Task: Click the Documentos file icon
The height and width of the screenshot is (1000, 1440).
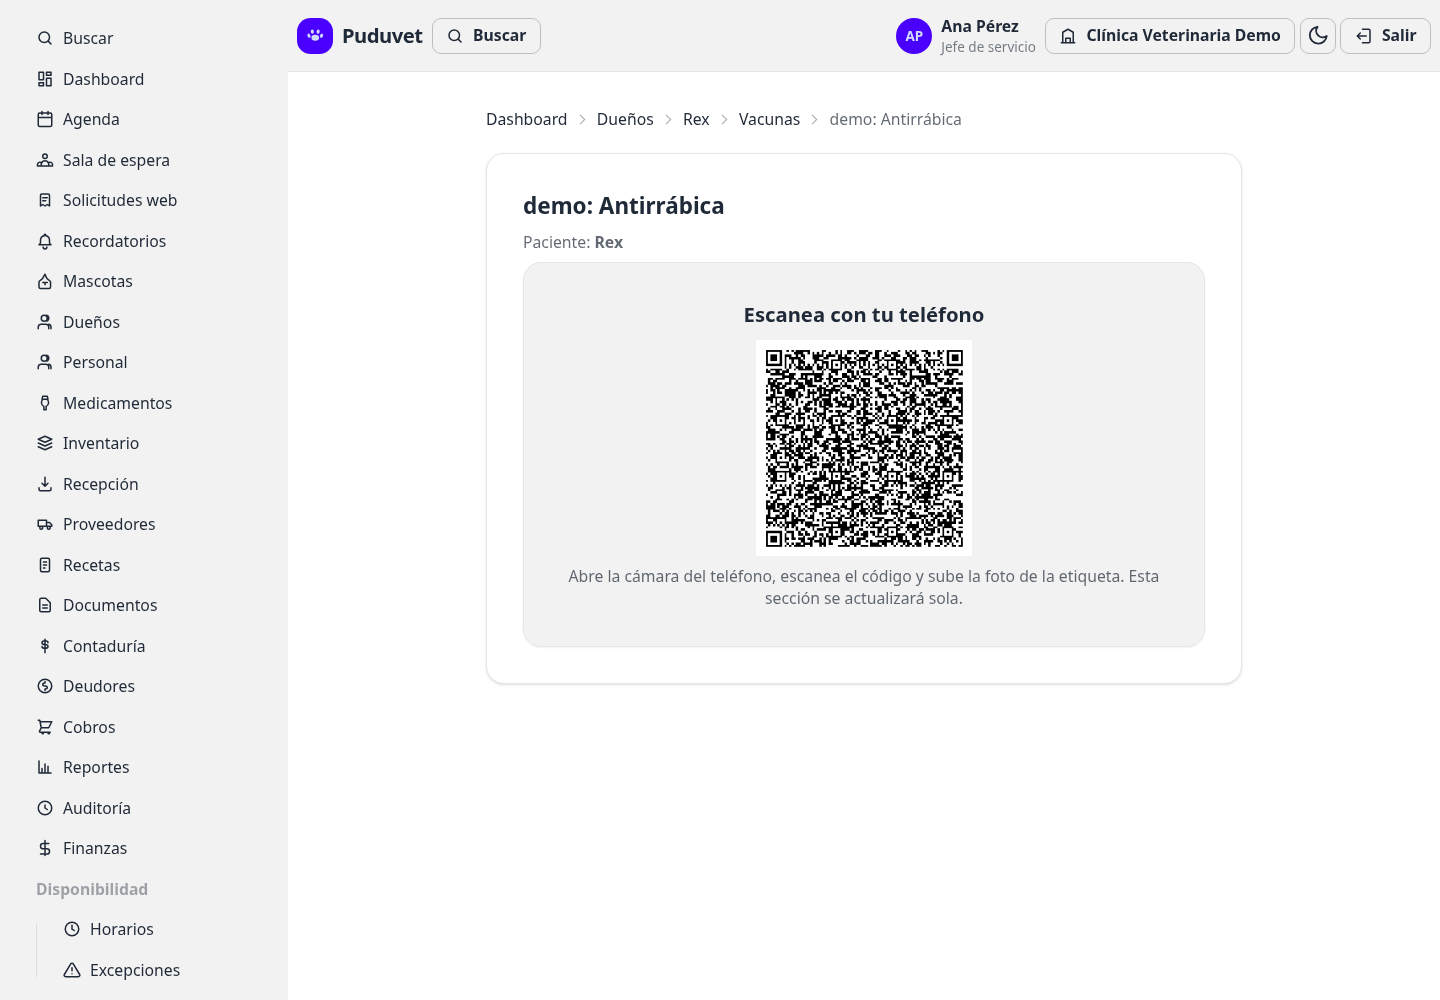Action: (x=45, y=605)
